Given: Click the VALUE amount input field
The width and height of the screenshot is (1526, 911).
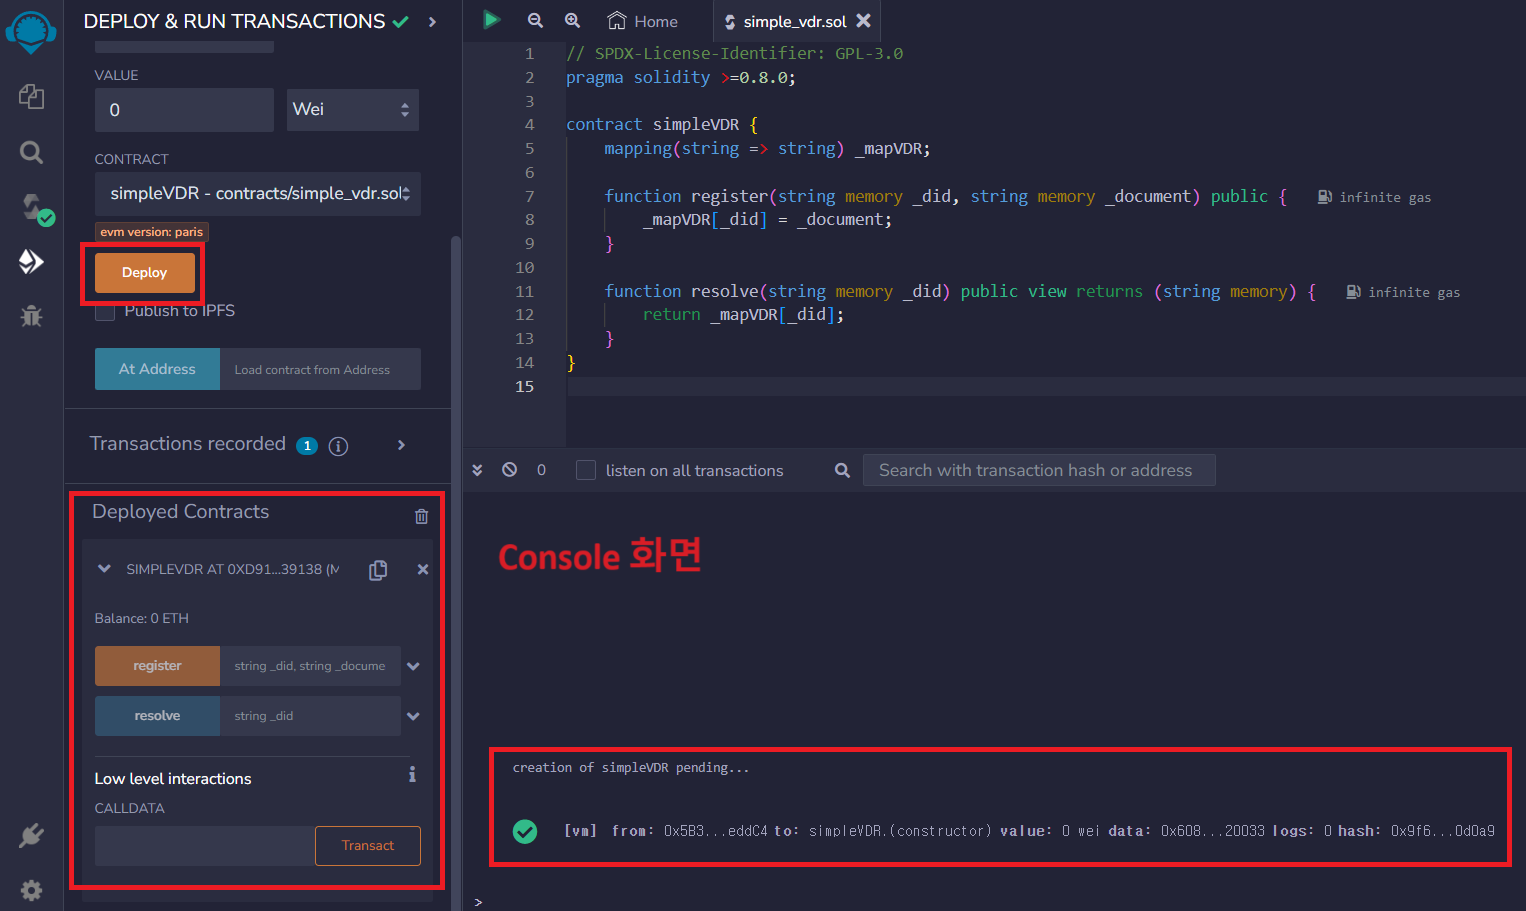Looking at the screenshot, I should coord(184,110).
